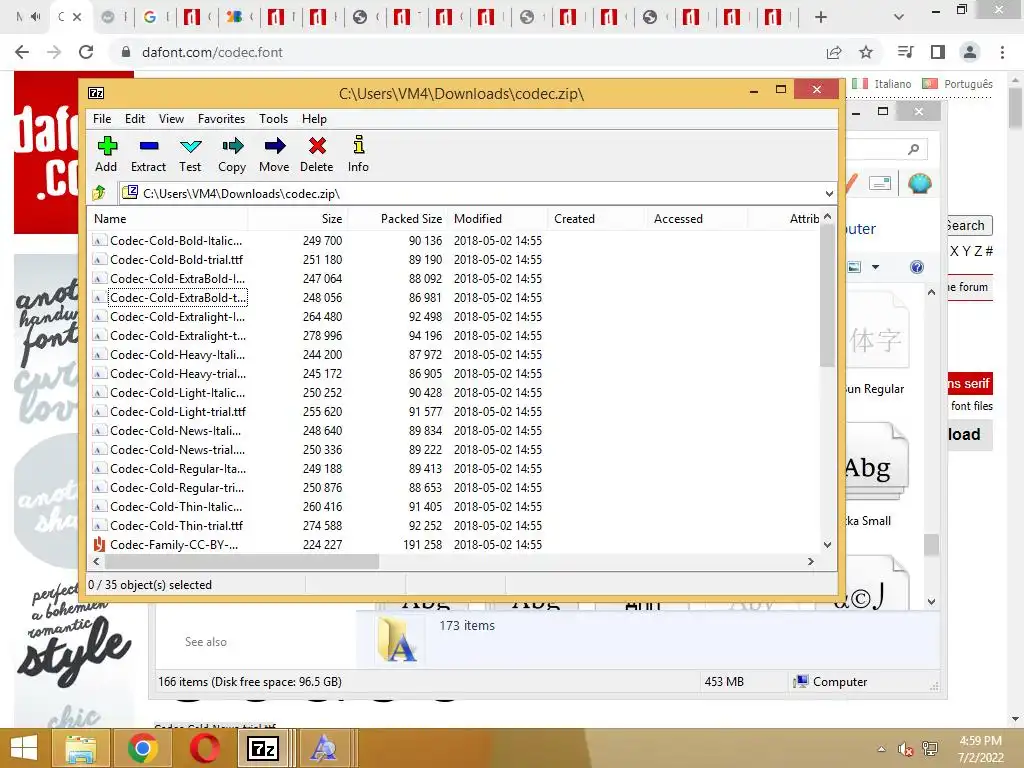The image size is (1024, 768).
Task: Go back in Chrome browser
Action: [x=22, y=52]
